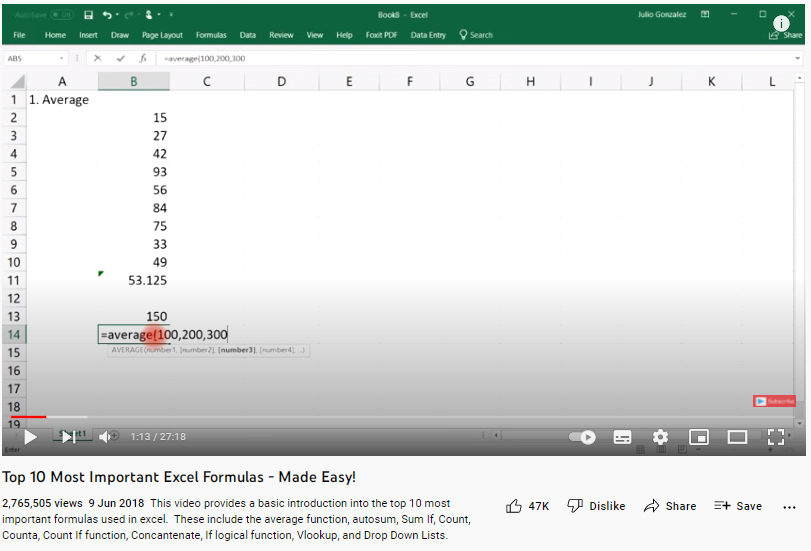Screen dimensions: 811x551
Task: Click inside the formula bar
Action: [473, 58]
